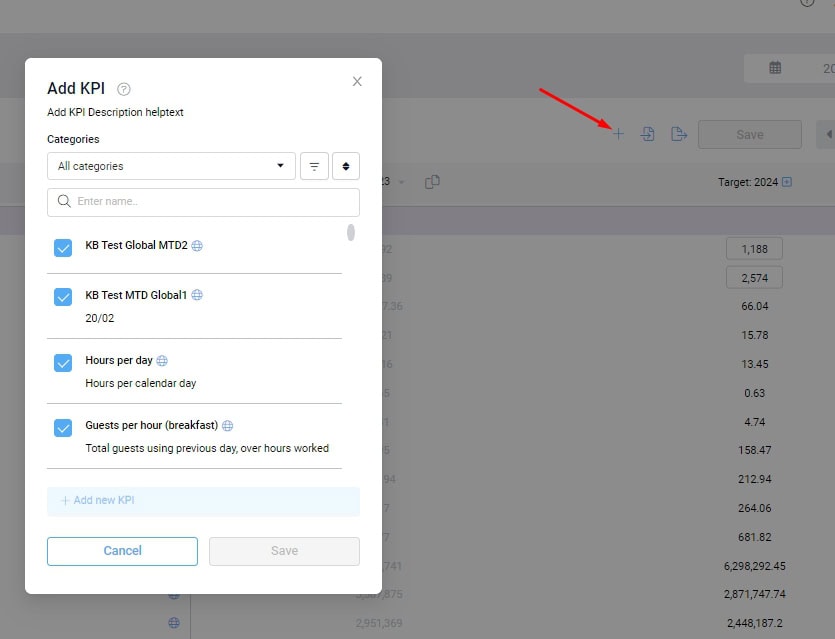Click the help icon next to Add KPI

124,89
